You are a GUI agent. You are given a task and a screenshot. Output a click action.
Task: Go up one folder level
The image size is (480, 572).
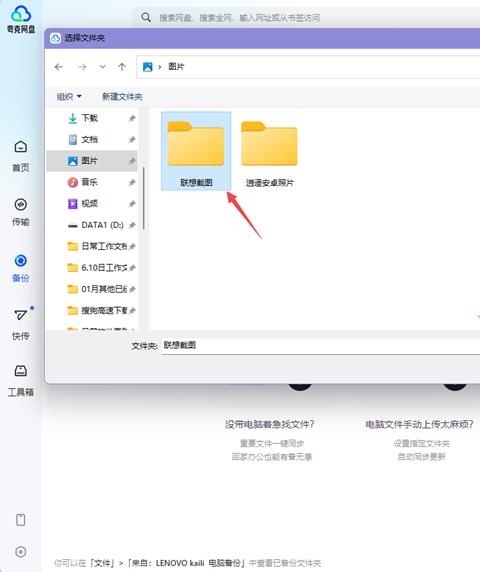click(122, 67)
